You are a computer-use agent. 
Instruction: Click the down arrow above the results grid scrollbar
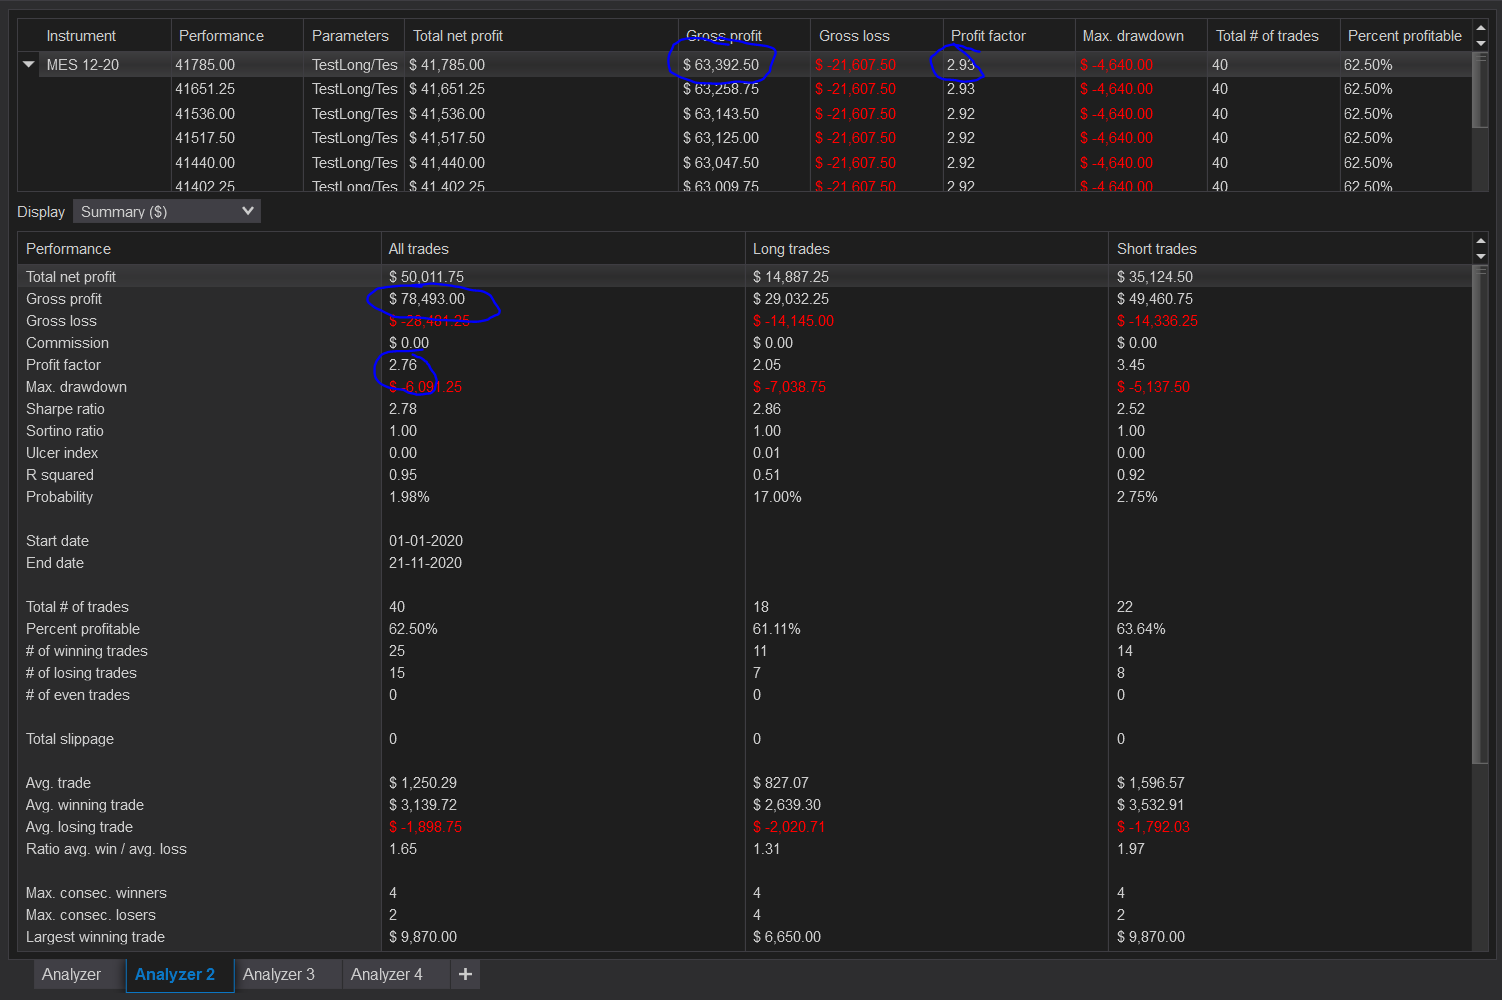coord(1481,43)
